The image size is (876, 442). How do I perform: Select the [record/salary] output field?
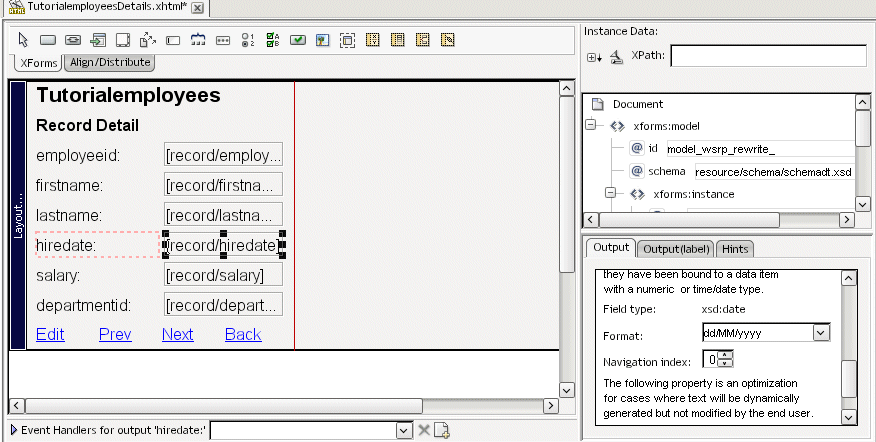click(223, 275)
